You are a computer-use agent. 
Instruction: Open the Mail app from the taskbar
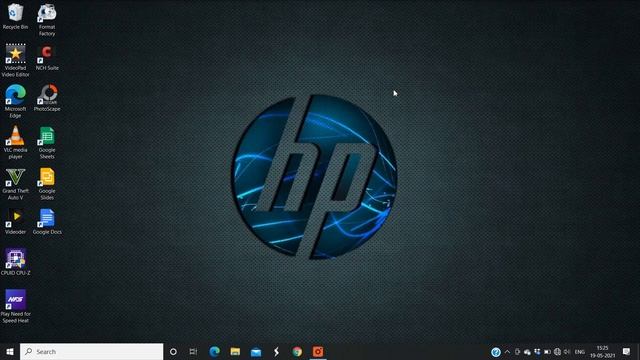coord(256,351)
